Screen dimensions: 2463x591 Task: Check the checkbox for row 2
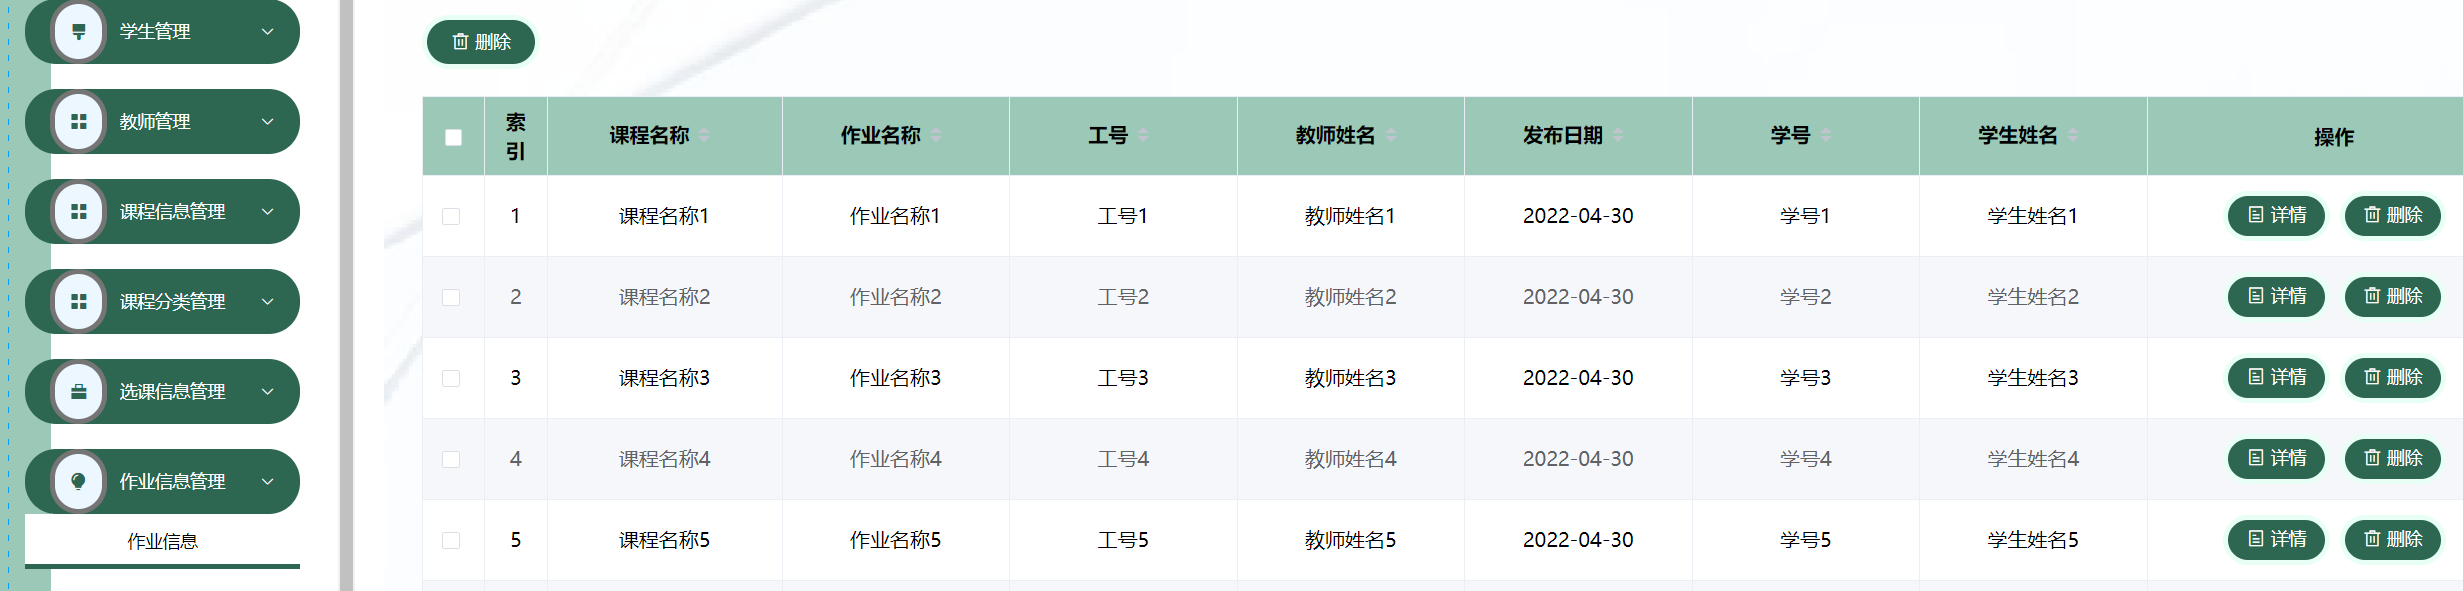453,297
